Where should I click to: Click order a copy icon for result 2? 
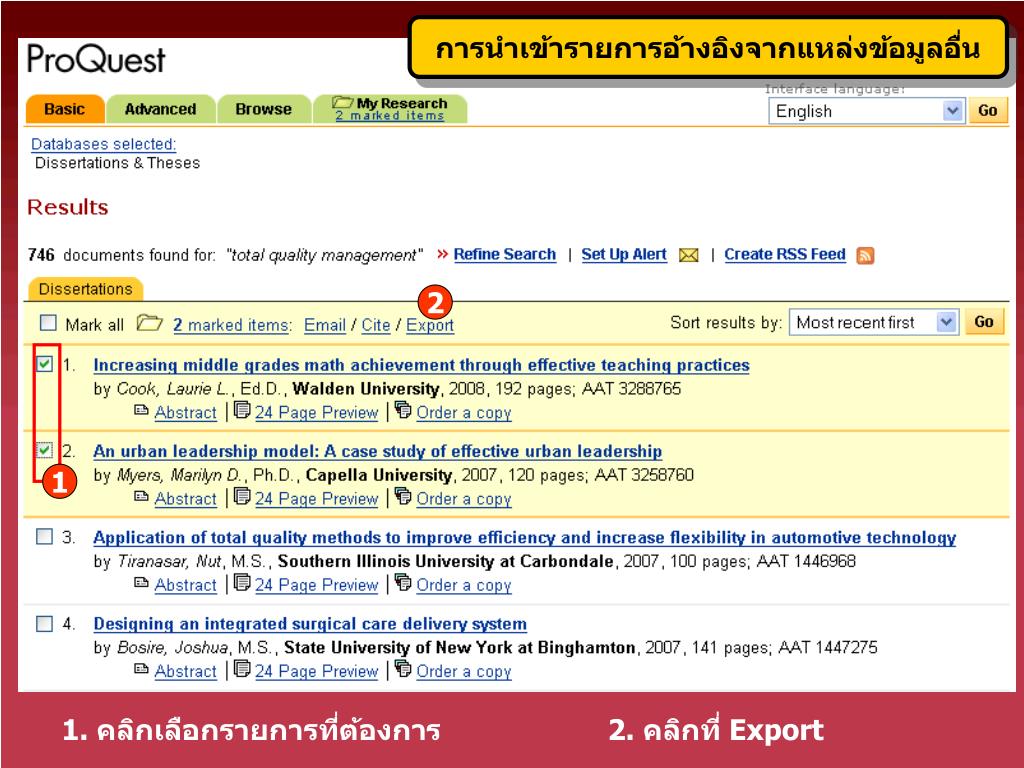[x=404, y=496]
